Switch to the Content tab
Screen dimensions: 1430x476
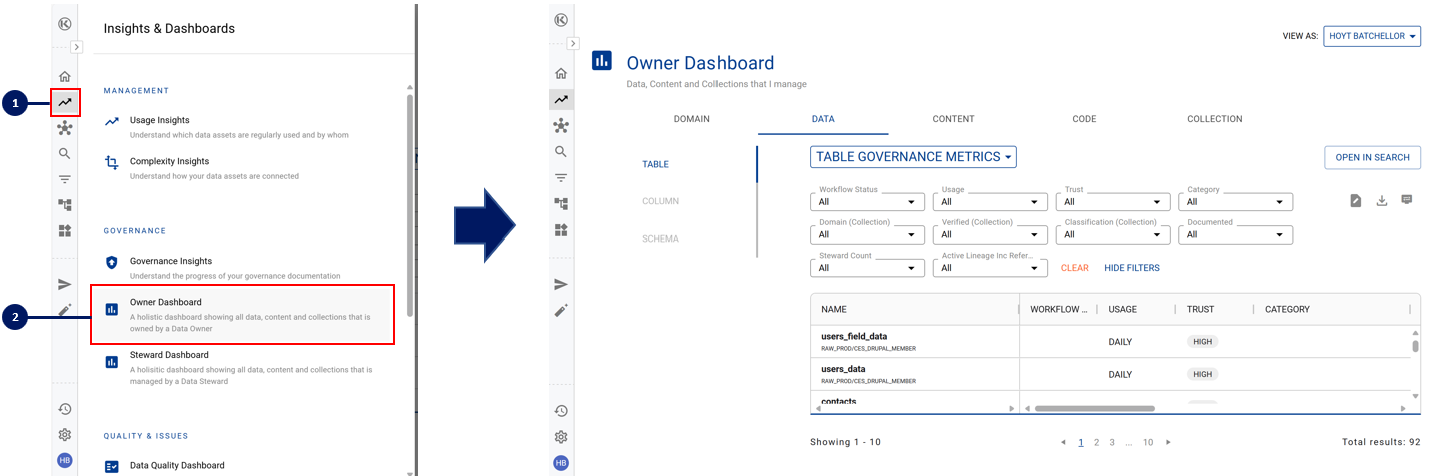point(953,119)
